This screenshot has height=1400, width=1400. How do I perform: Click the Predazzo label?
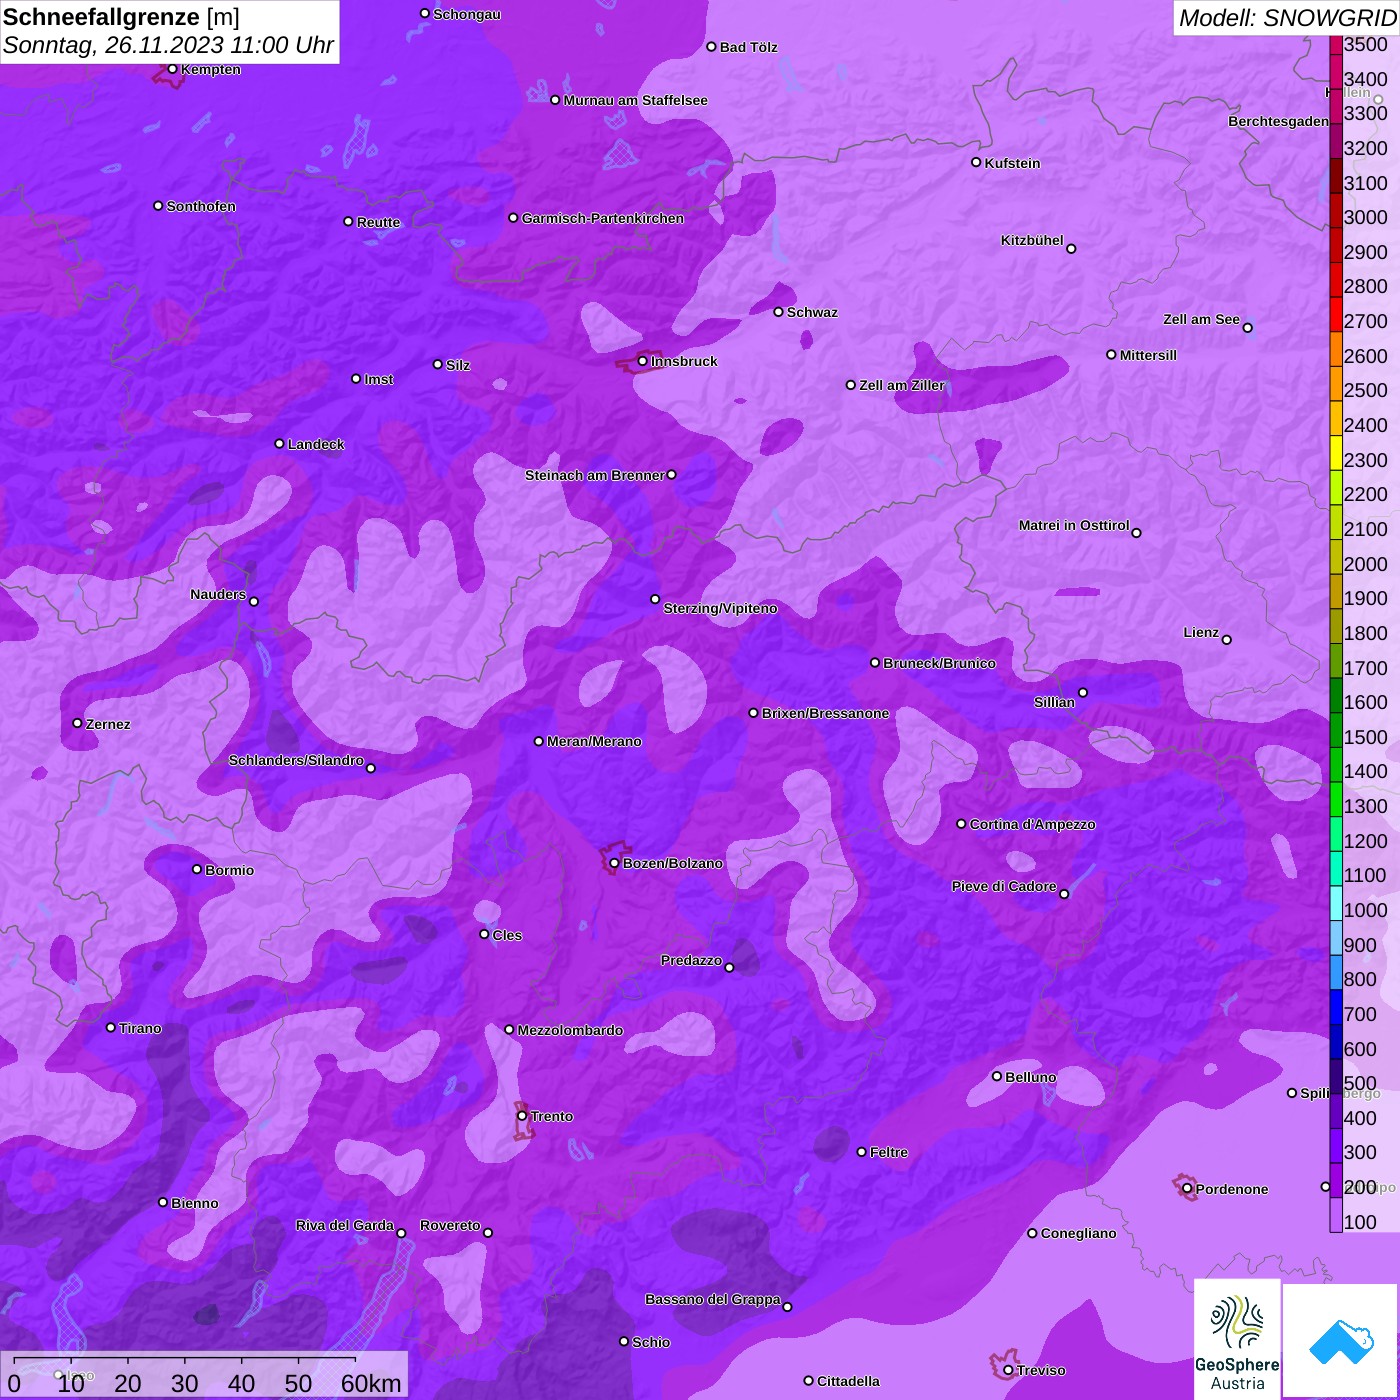tap(691, 960)
